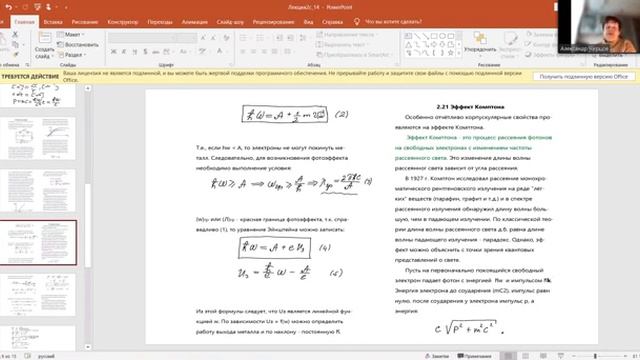This screenshot has height=360, width=640.
Task: Open the Конструктор ribbon tab
Action: click(123, 22)
